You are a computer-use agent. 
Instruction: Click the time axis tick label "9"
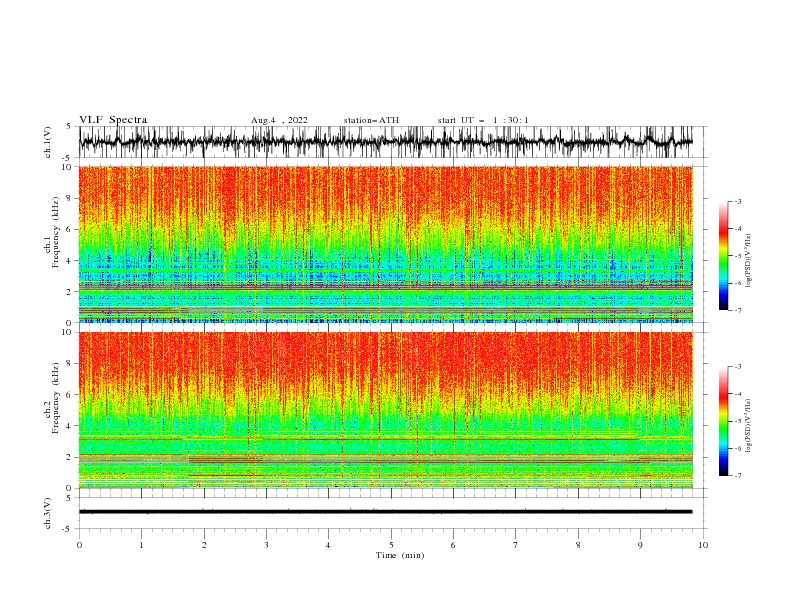coord(640,545)
